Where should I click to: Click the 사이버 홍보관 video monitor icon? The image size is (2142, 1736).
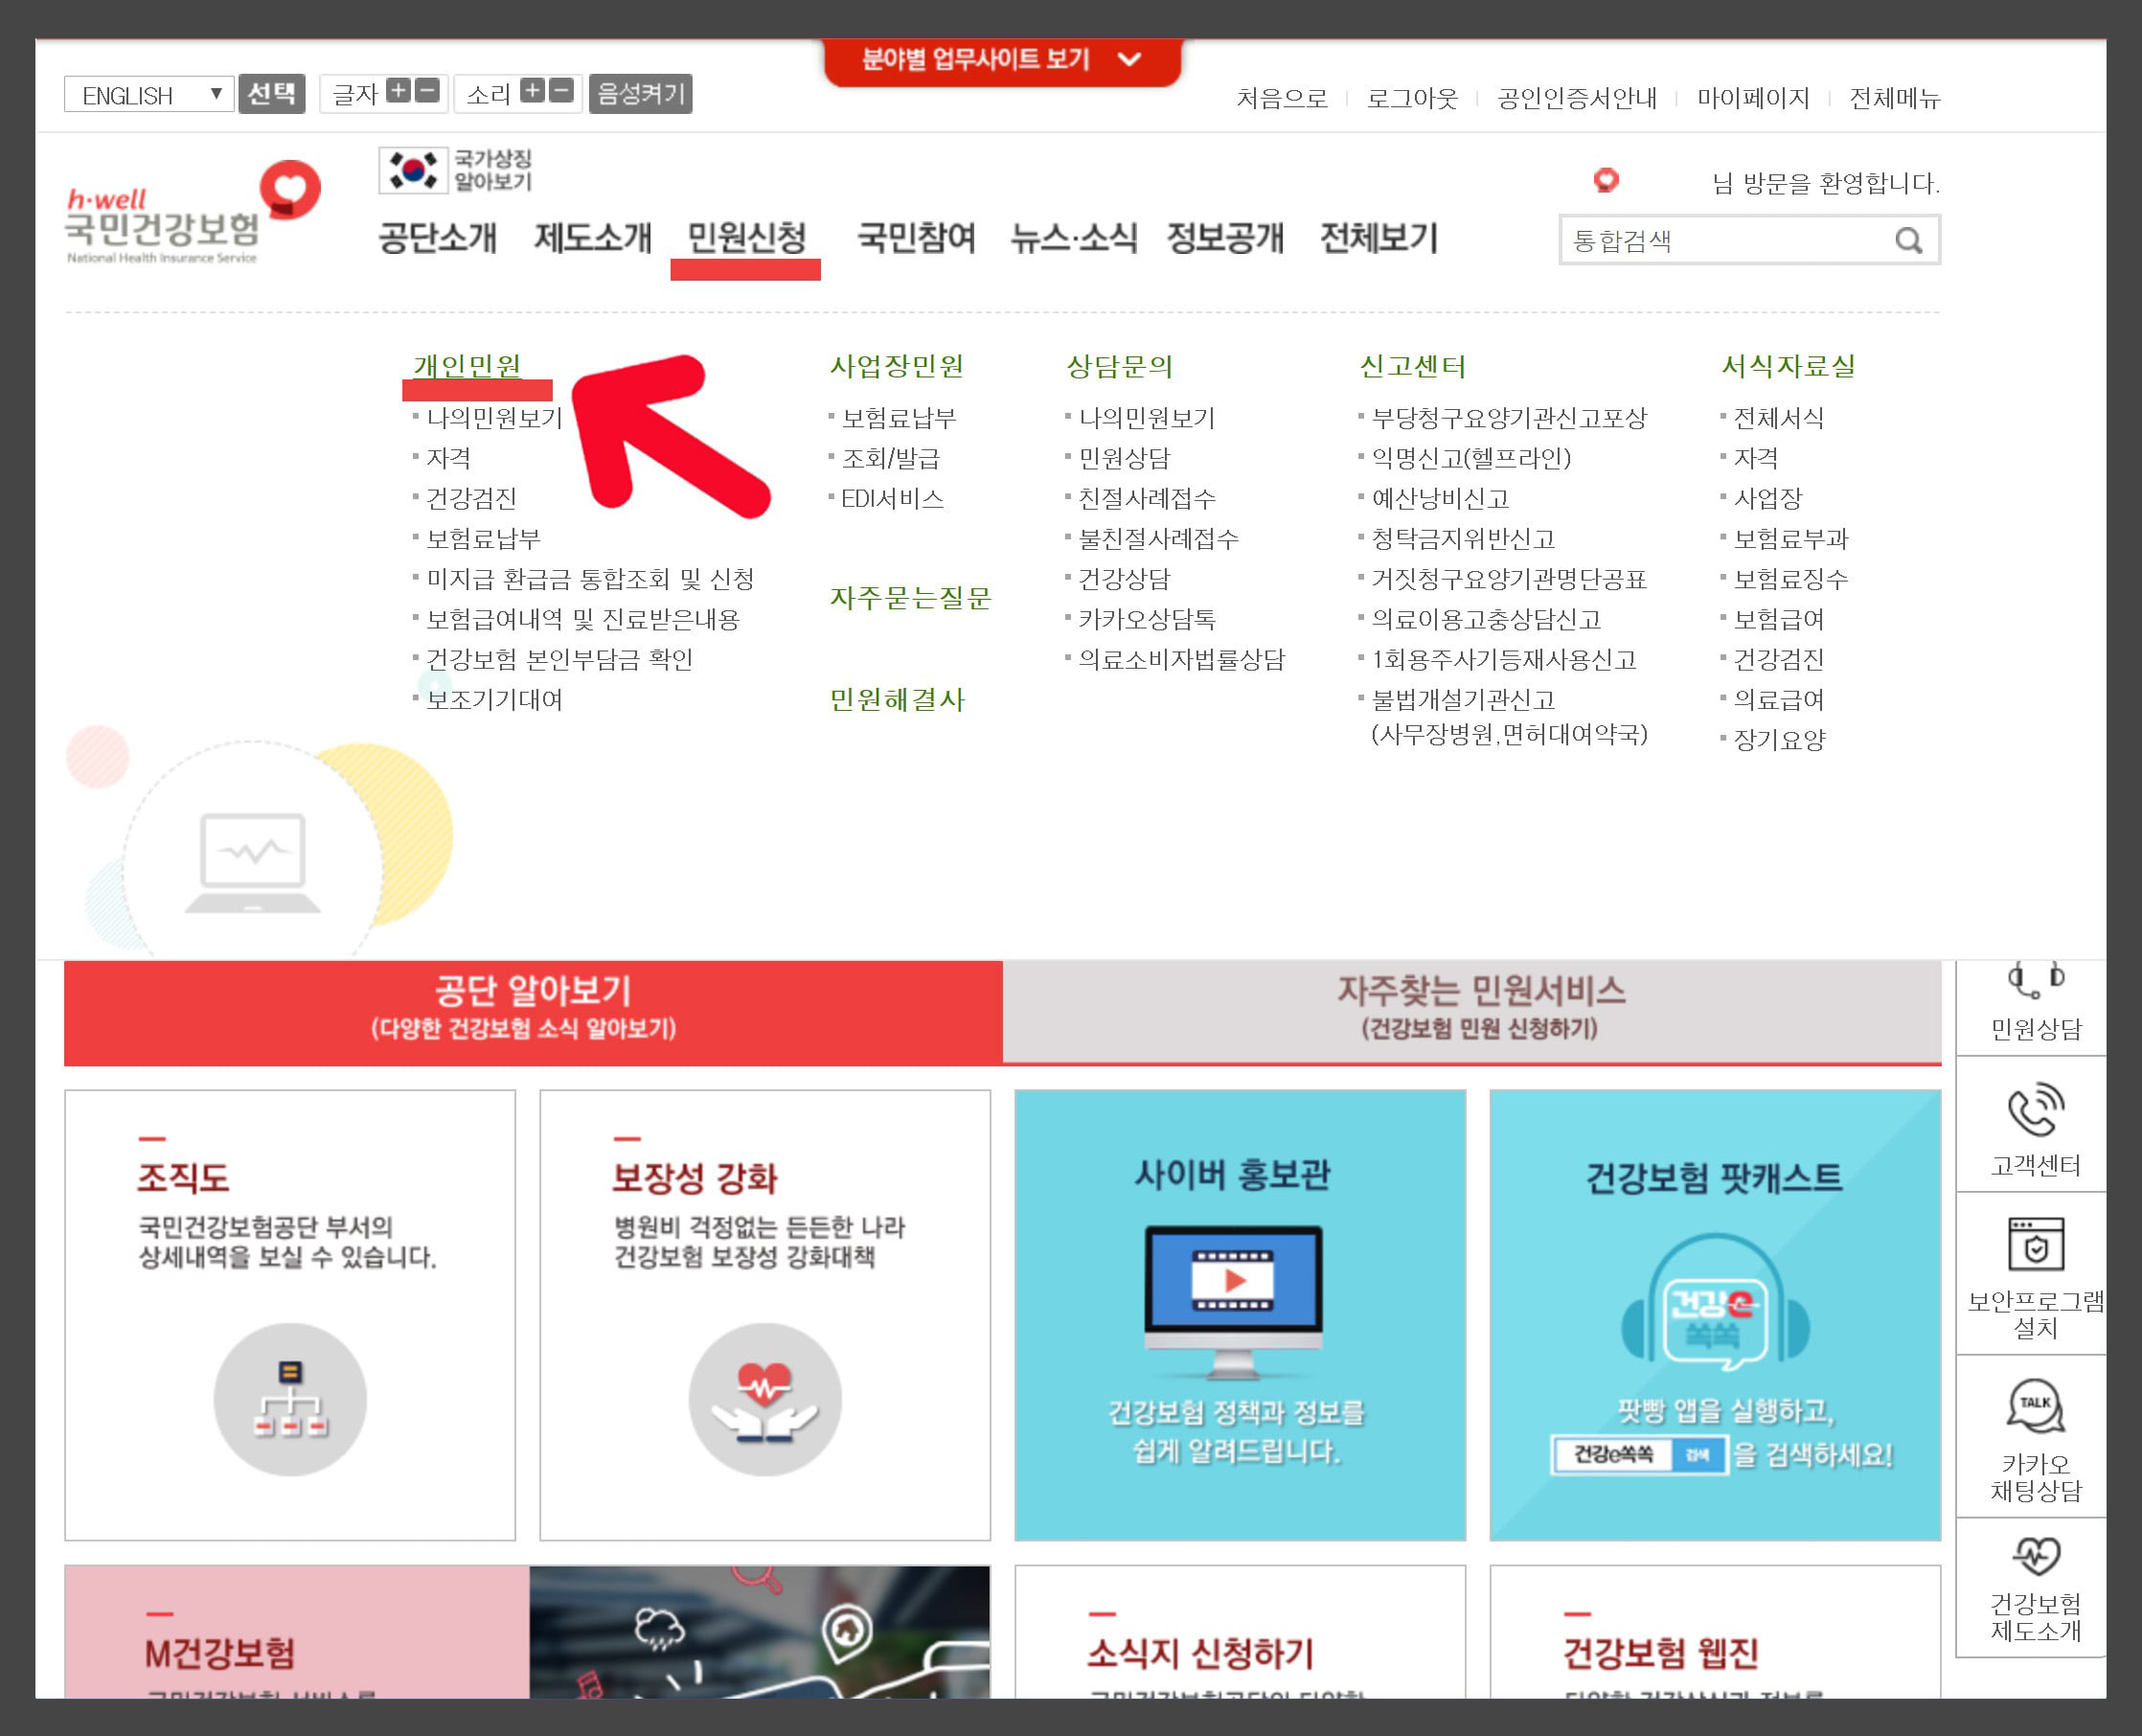click(1234, 1300)
